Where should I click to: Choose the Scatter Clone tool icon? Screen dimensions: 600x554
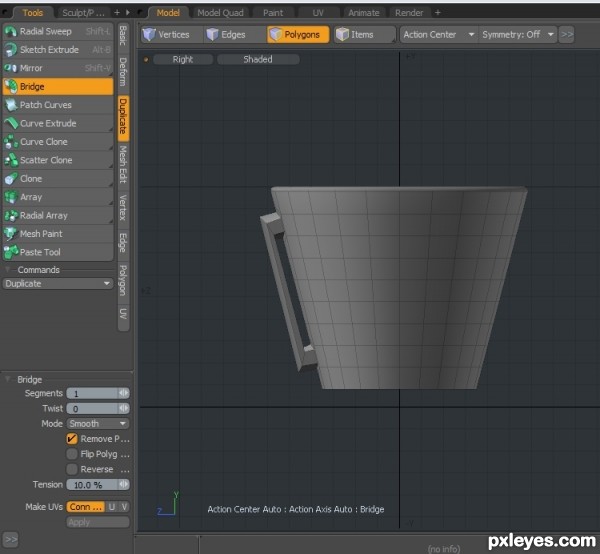(11, 160)
